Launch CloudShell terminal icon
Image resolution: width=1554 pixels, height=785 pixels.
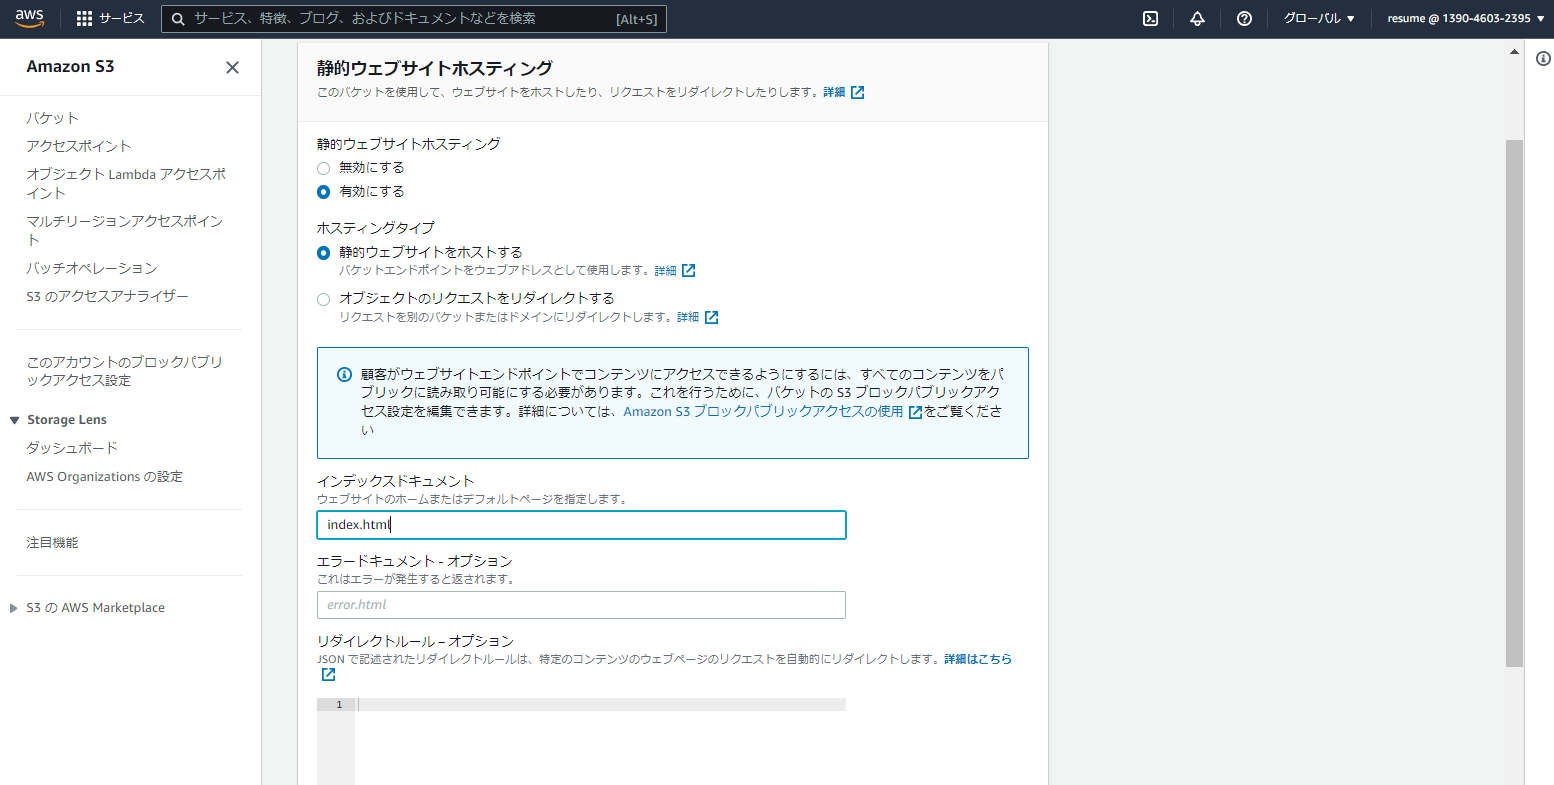pos(1150,19)
